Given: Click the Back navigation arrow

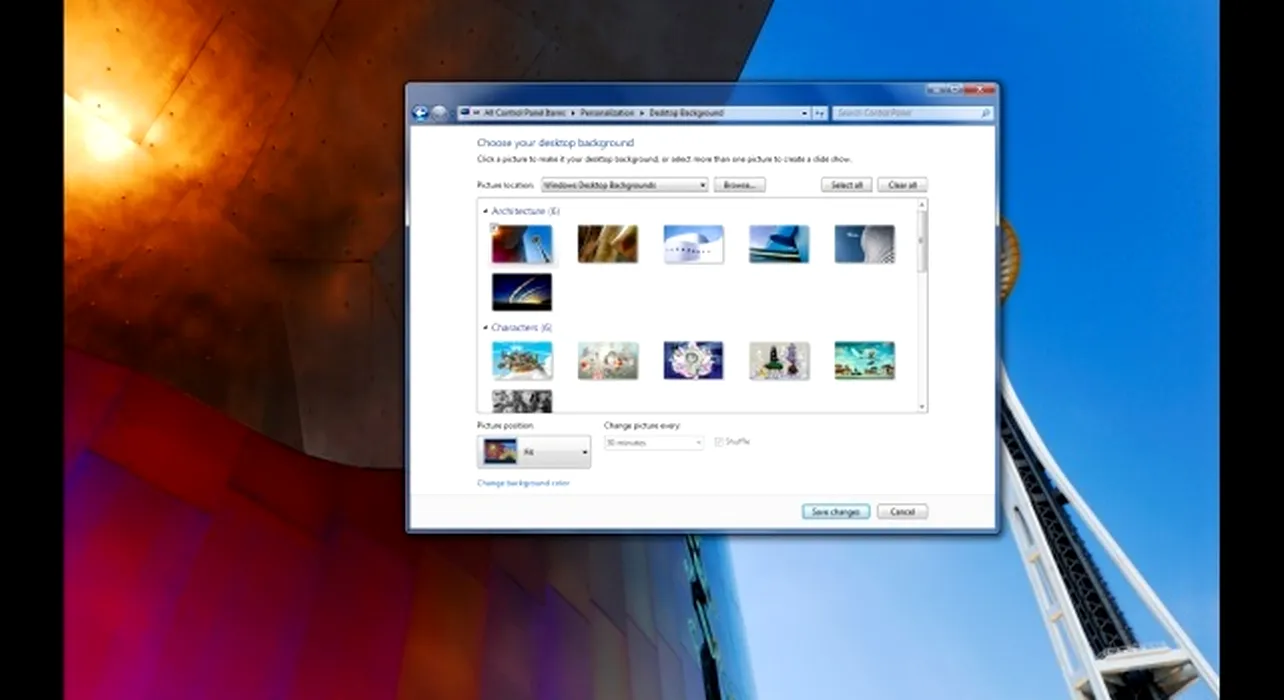Looking at the screenshot, I should click(420, 113).
